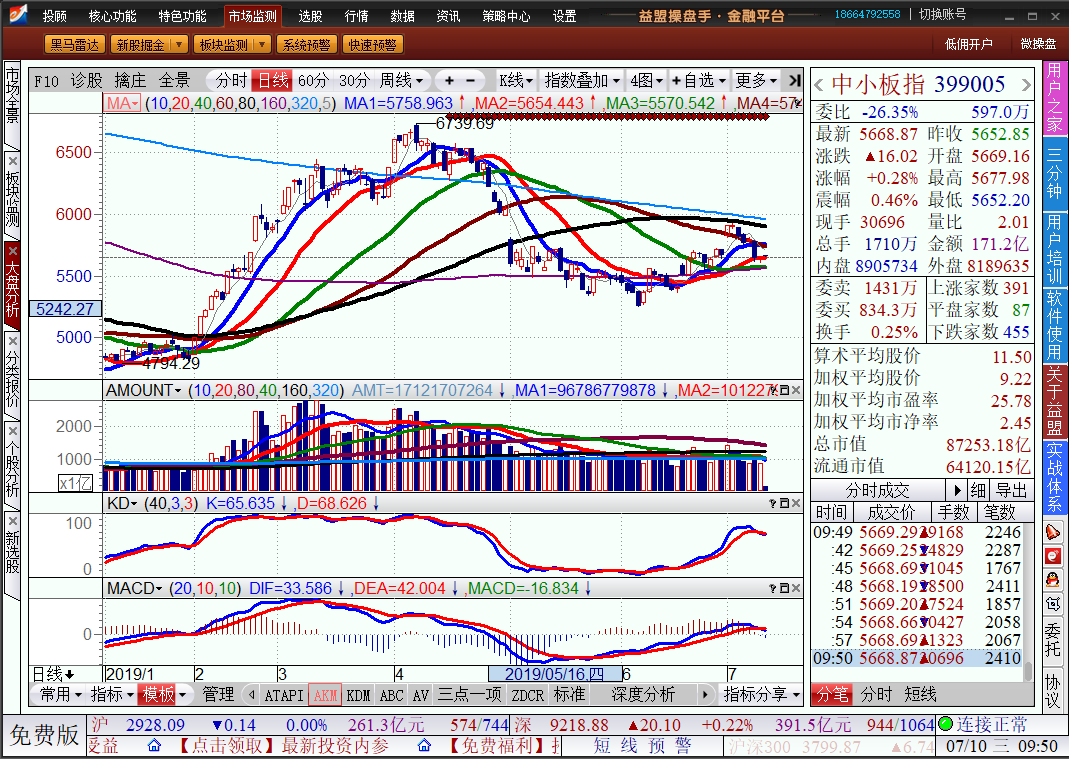Click the app logo in top-left corner
Screen dimensions: 1069x759
click(16, 14)
